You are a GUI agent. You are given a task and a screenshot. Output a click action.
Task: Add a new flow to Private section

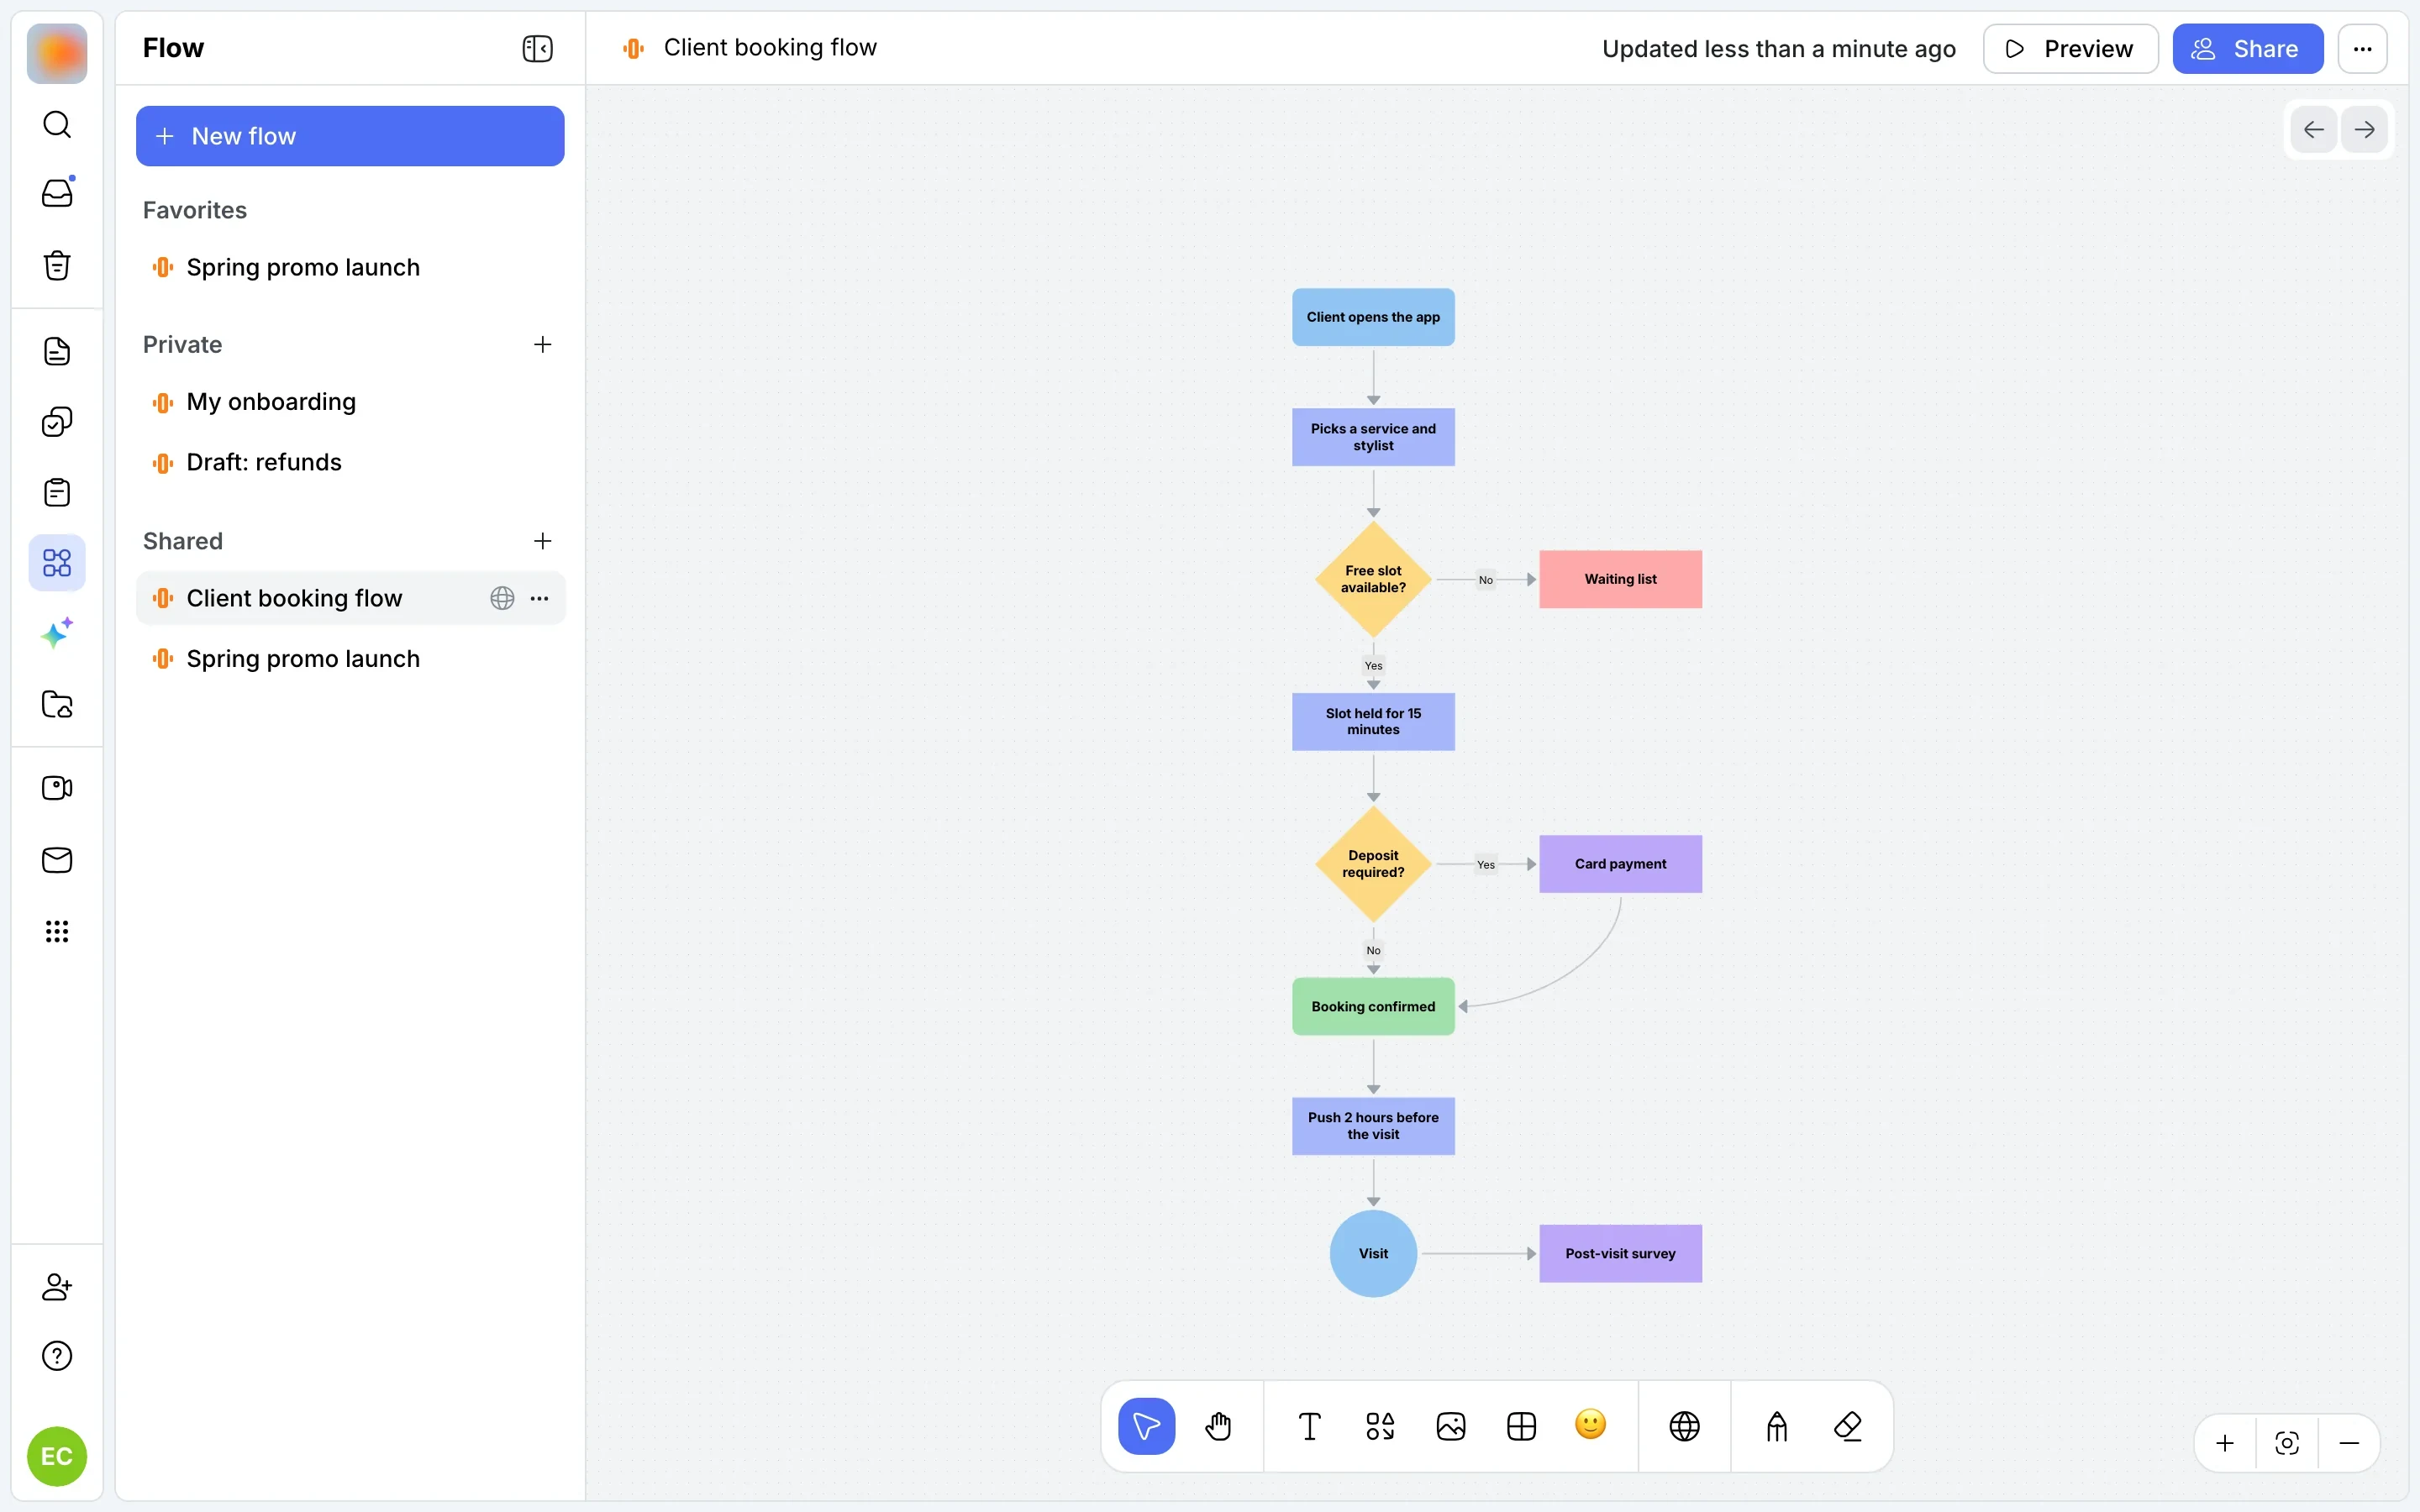point(543,344)
